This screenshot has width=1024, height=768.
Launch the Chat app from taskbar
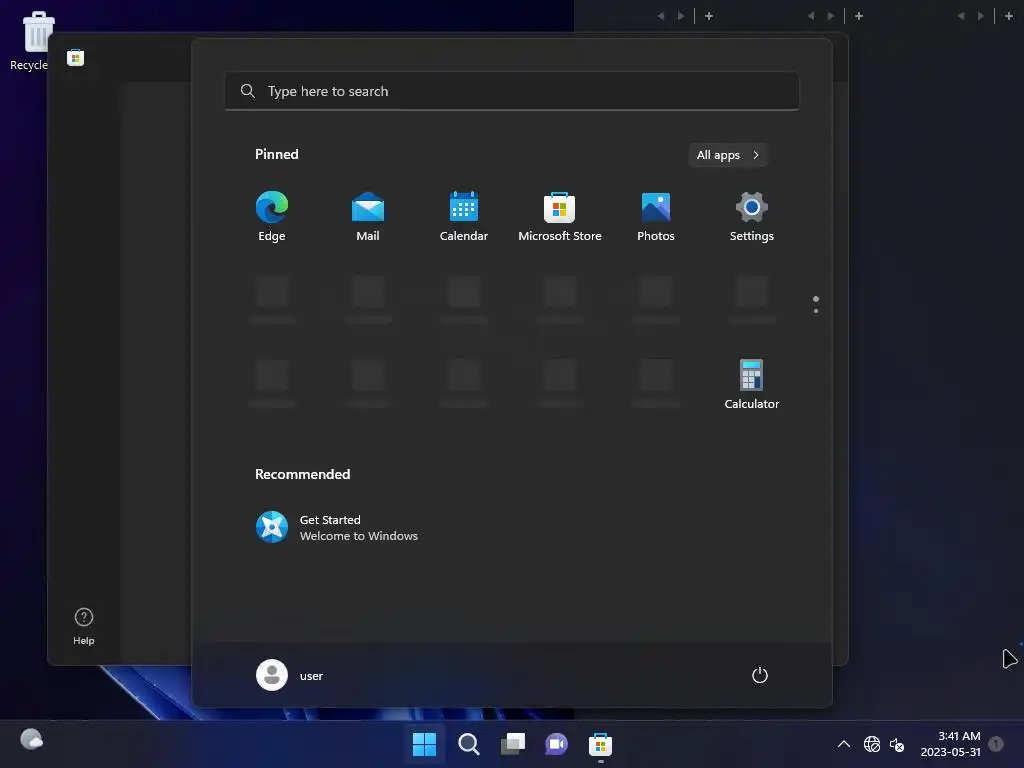point(556,744)
